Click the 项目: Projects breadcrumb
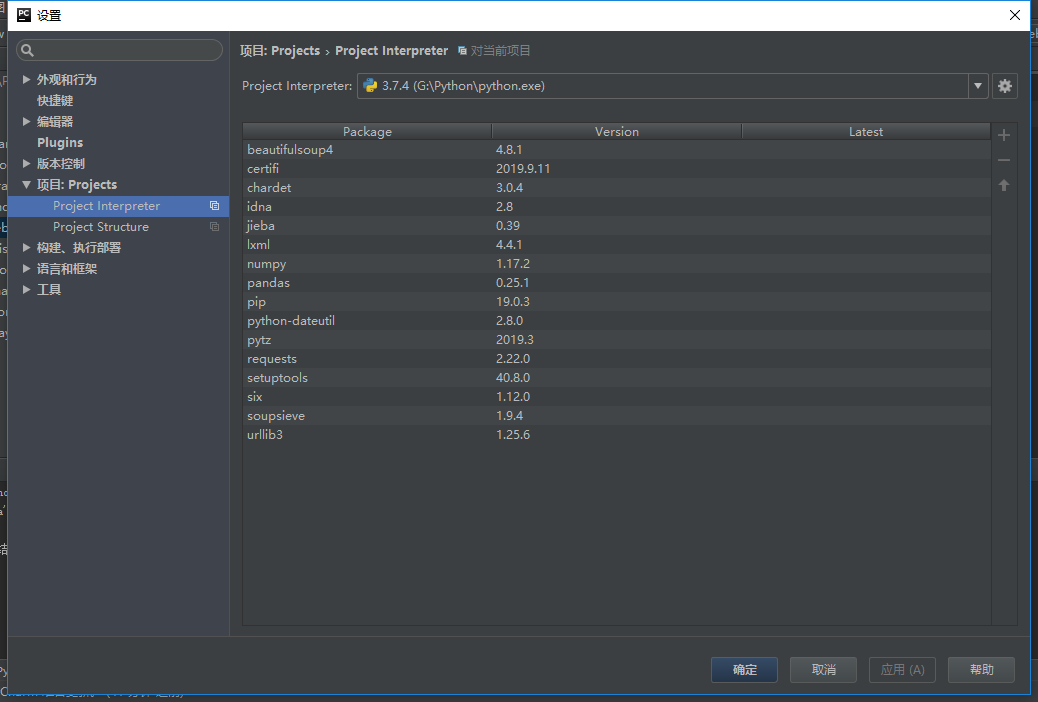The height and width of the screenshot is (702, 1038). [279, 51]
